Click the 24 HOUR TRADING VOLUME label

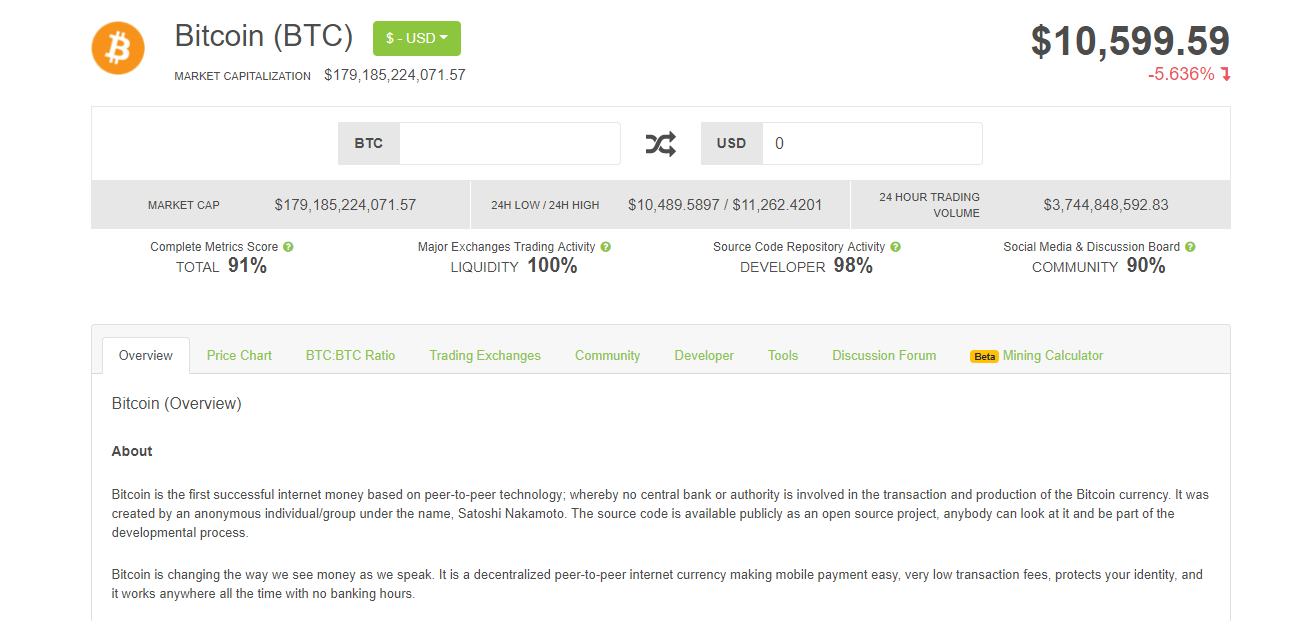click(929, 205)
